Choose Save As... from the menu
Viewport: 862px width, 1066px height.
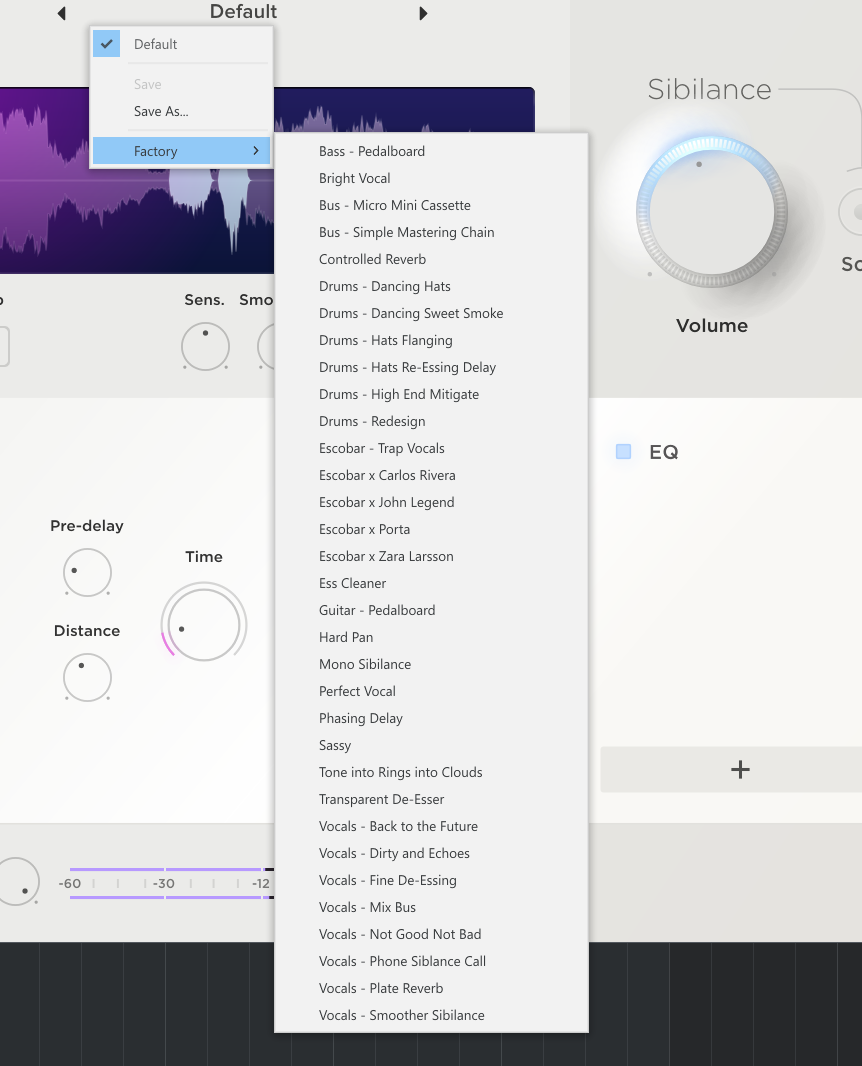pyautogui.click(x=161, y=111)
